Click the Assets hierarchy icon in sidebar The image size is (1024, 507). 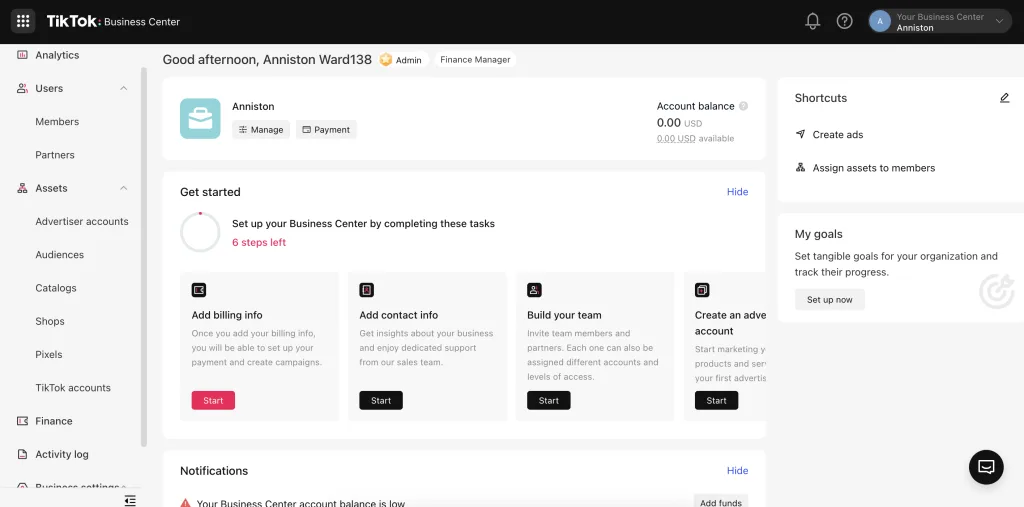click(22, 188)
